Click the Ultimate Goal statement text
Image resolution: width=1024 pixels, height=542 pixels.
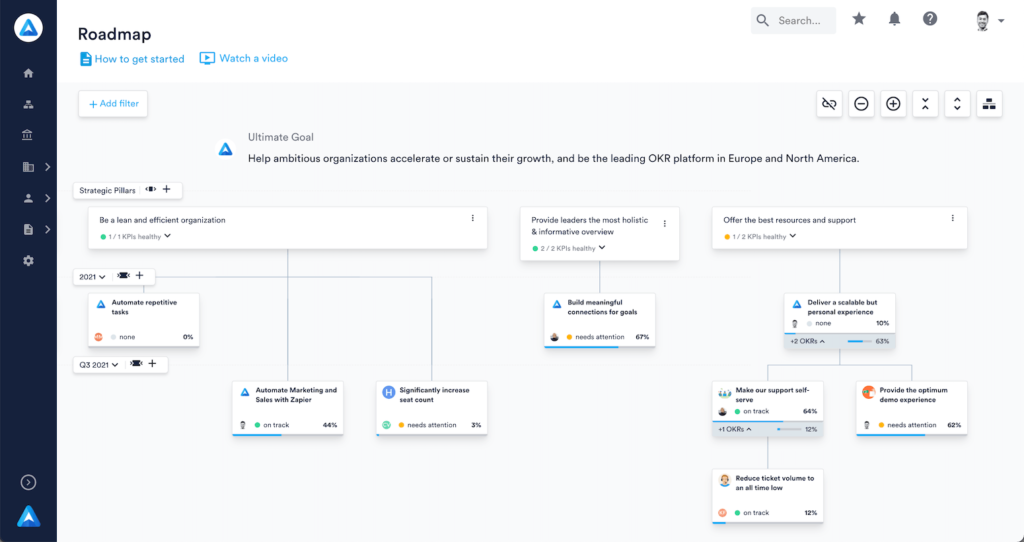pos(553,159)
